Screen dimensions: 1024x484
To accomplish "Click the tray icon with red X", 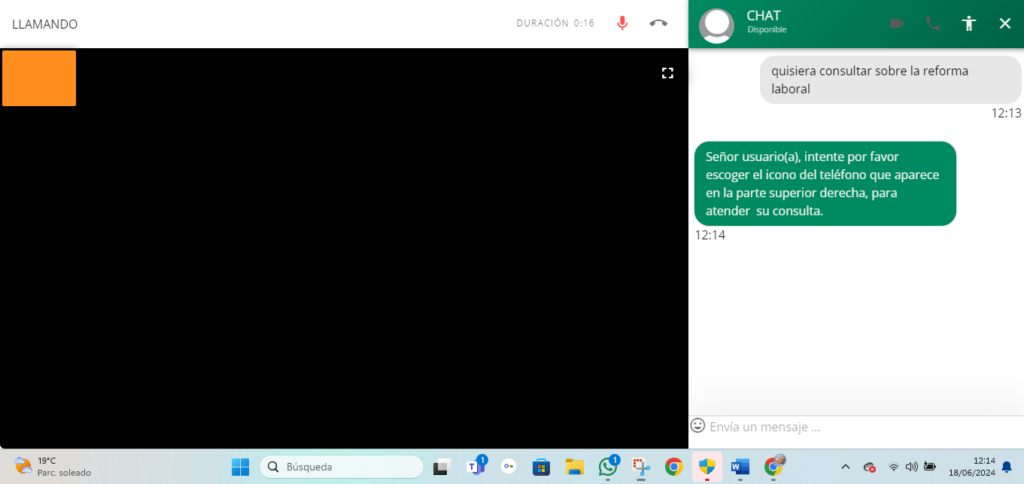I will click(x=869, y=467).
